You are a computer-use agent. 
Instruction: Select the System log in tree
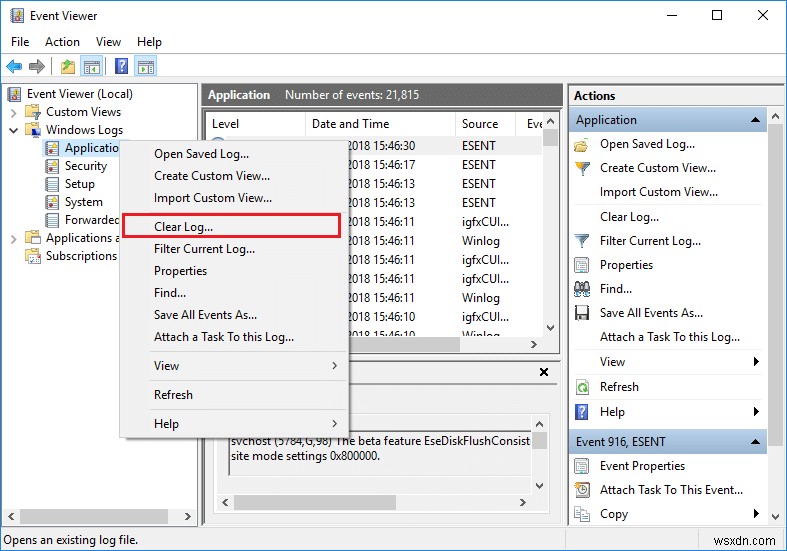tap(84, 202)
